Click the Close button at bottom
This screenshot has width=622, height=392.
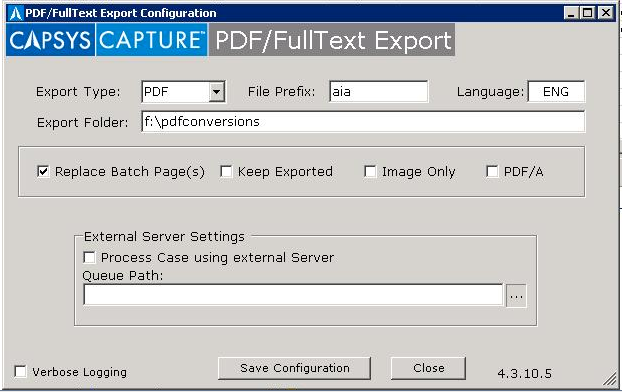[428, 368]
